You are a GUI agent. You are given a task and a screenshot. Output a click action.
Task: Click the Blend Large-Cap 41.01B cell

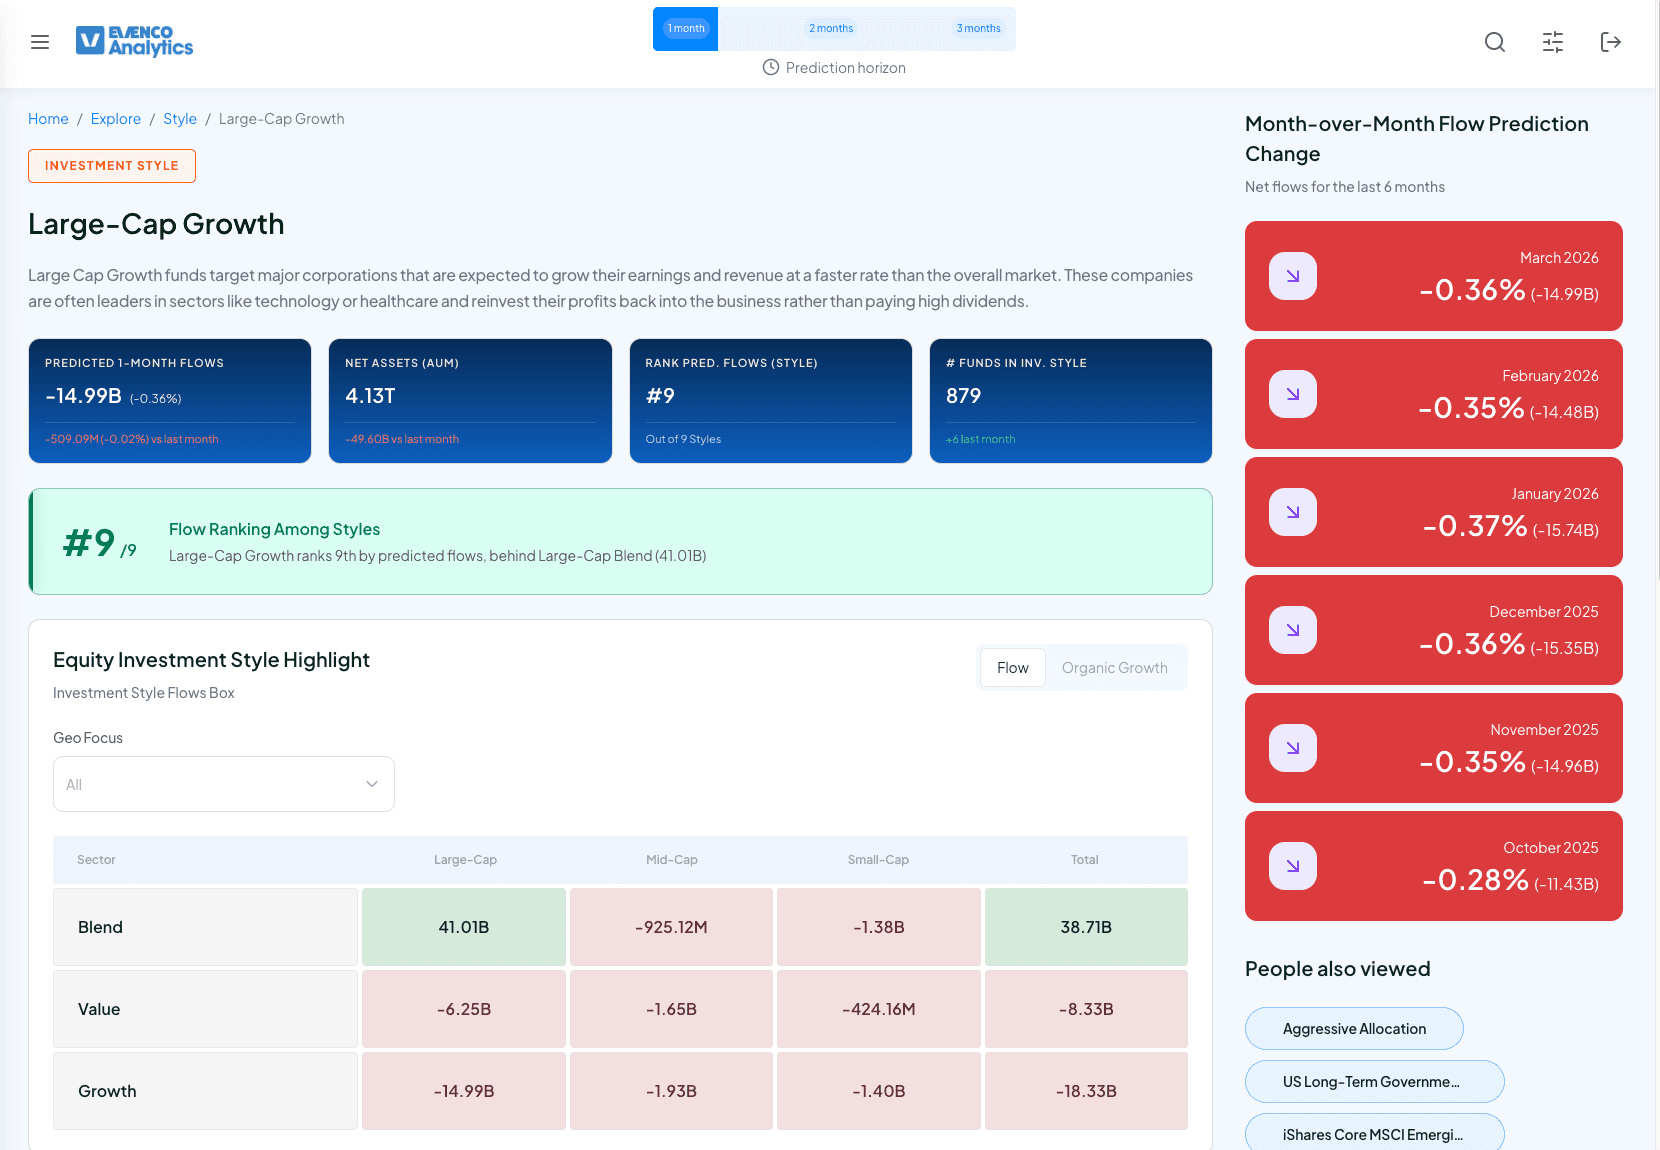(464, 927)
